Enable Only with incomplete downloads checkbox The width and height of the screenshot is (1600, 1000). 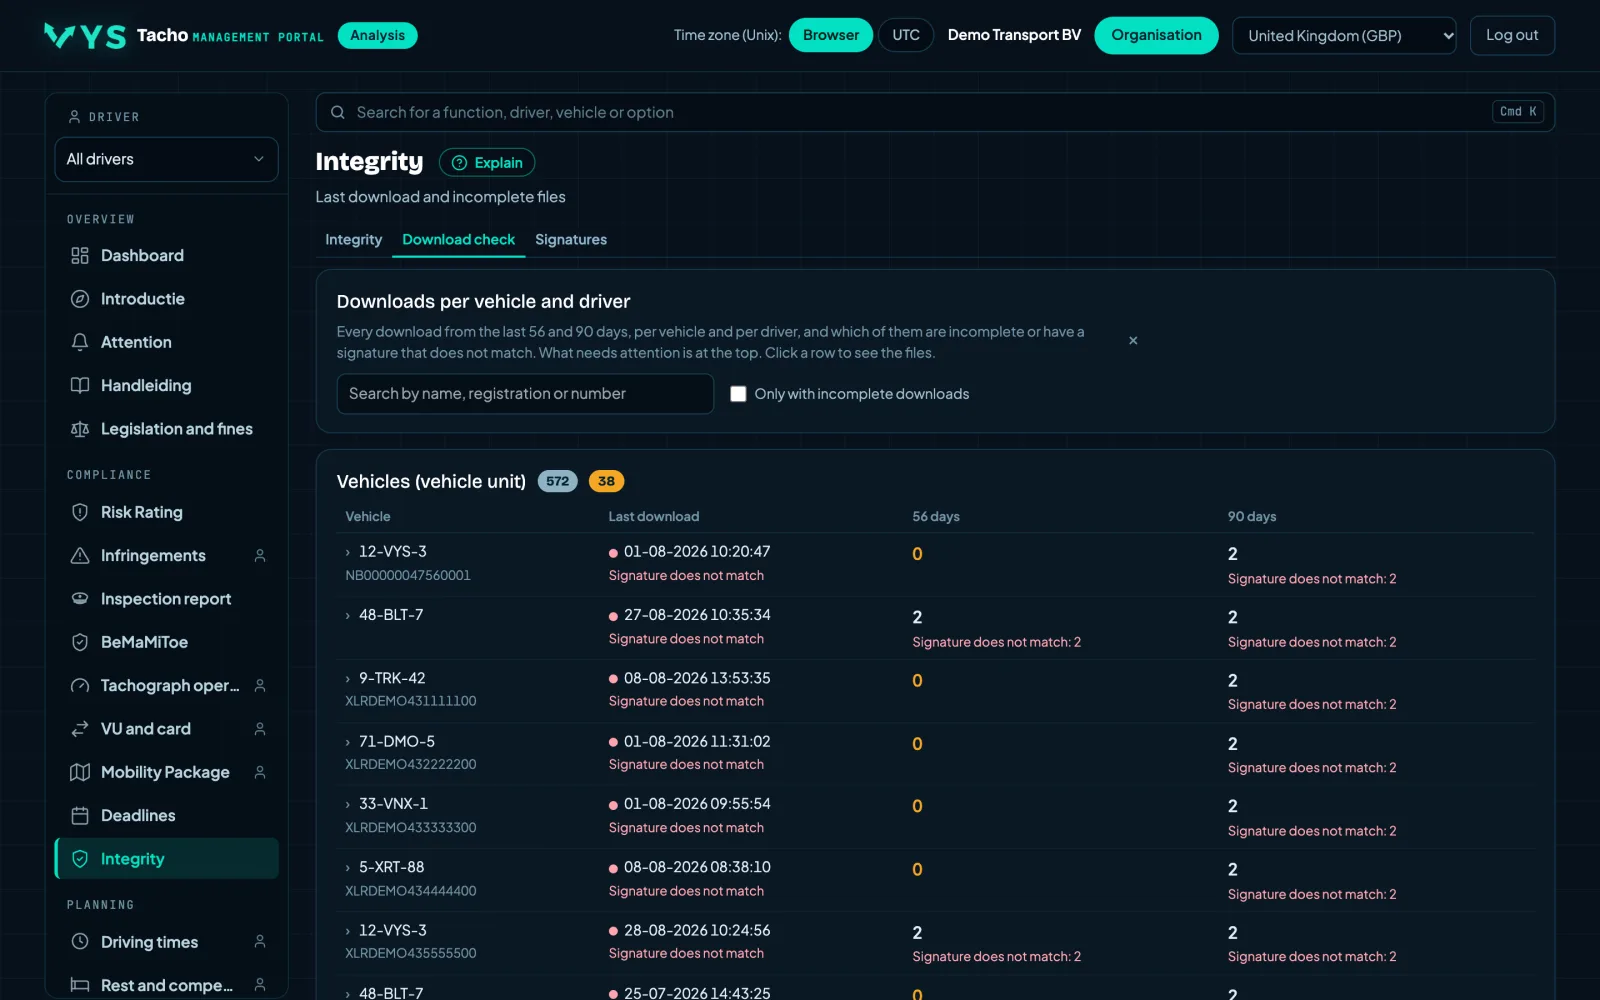pyautogui.click(x=738, y=394)
